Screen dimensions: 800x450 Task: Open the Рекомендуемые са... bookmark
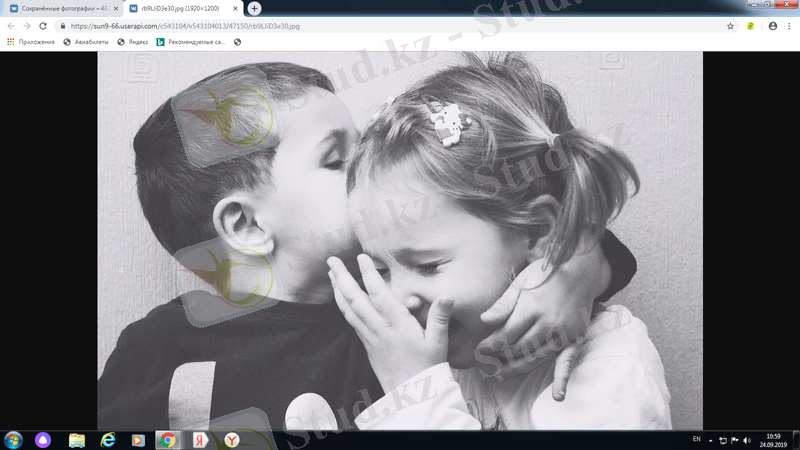[191, 42]
